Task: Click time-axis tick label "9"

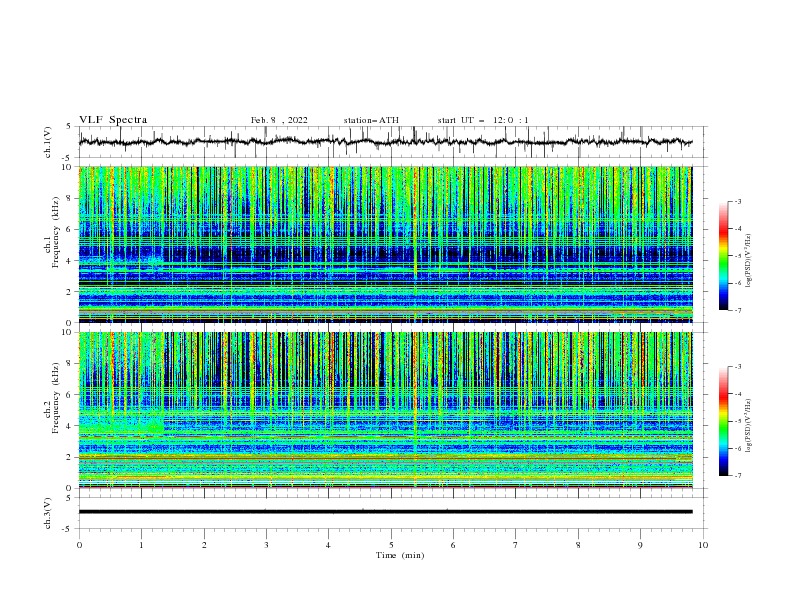Action: [x=640, y=545]
